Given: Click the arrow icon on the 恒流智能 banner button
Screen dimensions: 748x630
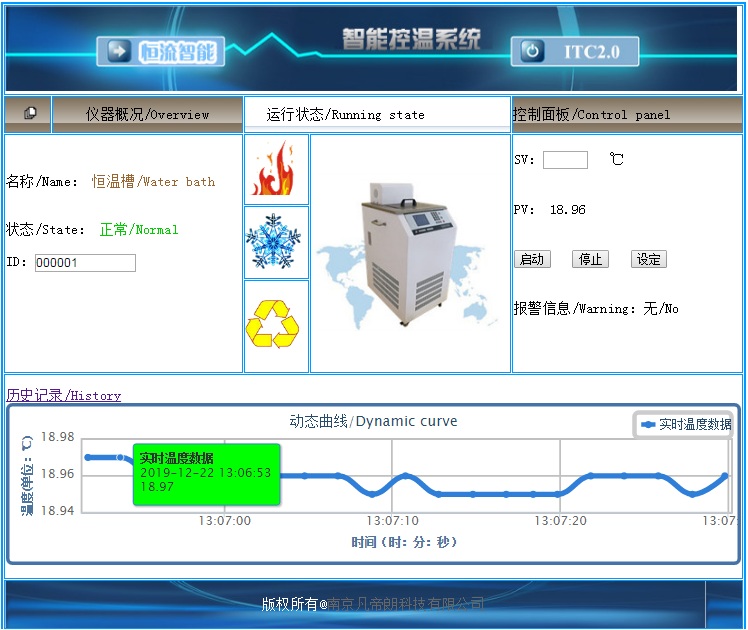Looking at the screenshot, I should coord(119,51).
